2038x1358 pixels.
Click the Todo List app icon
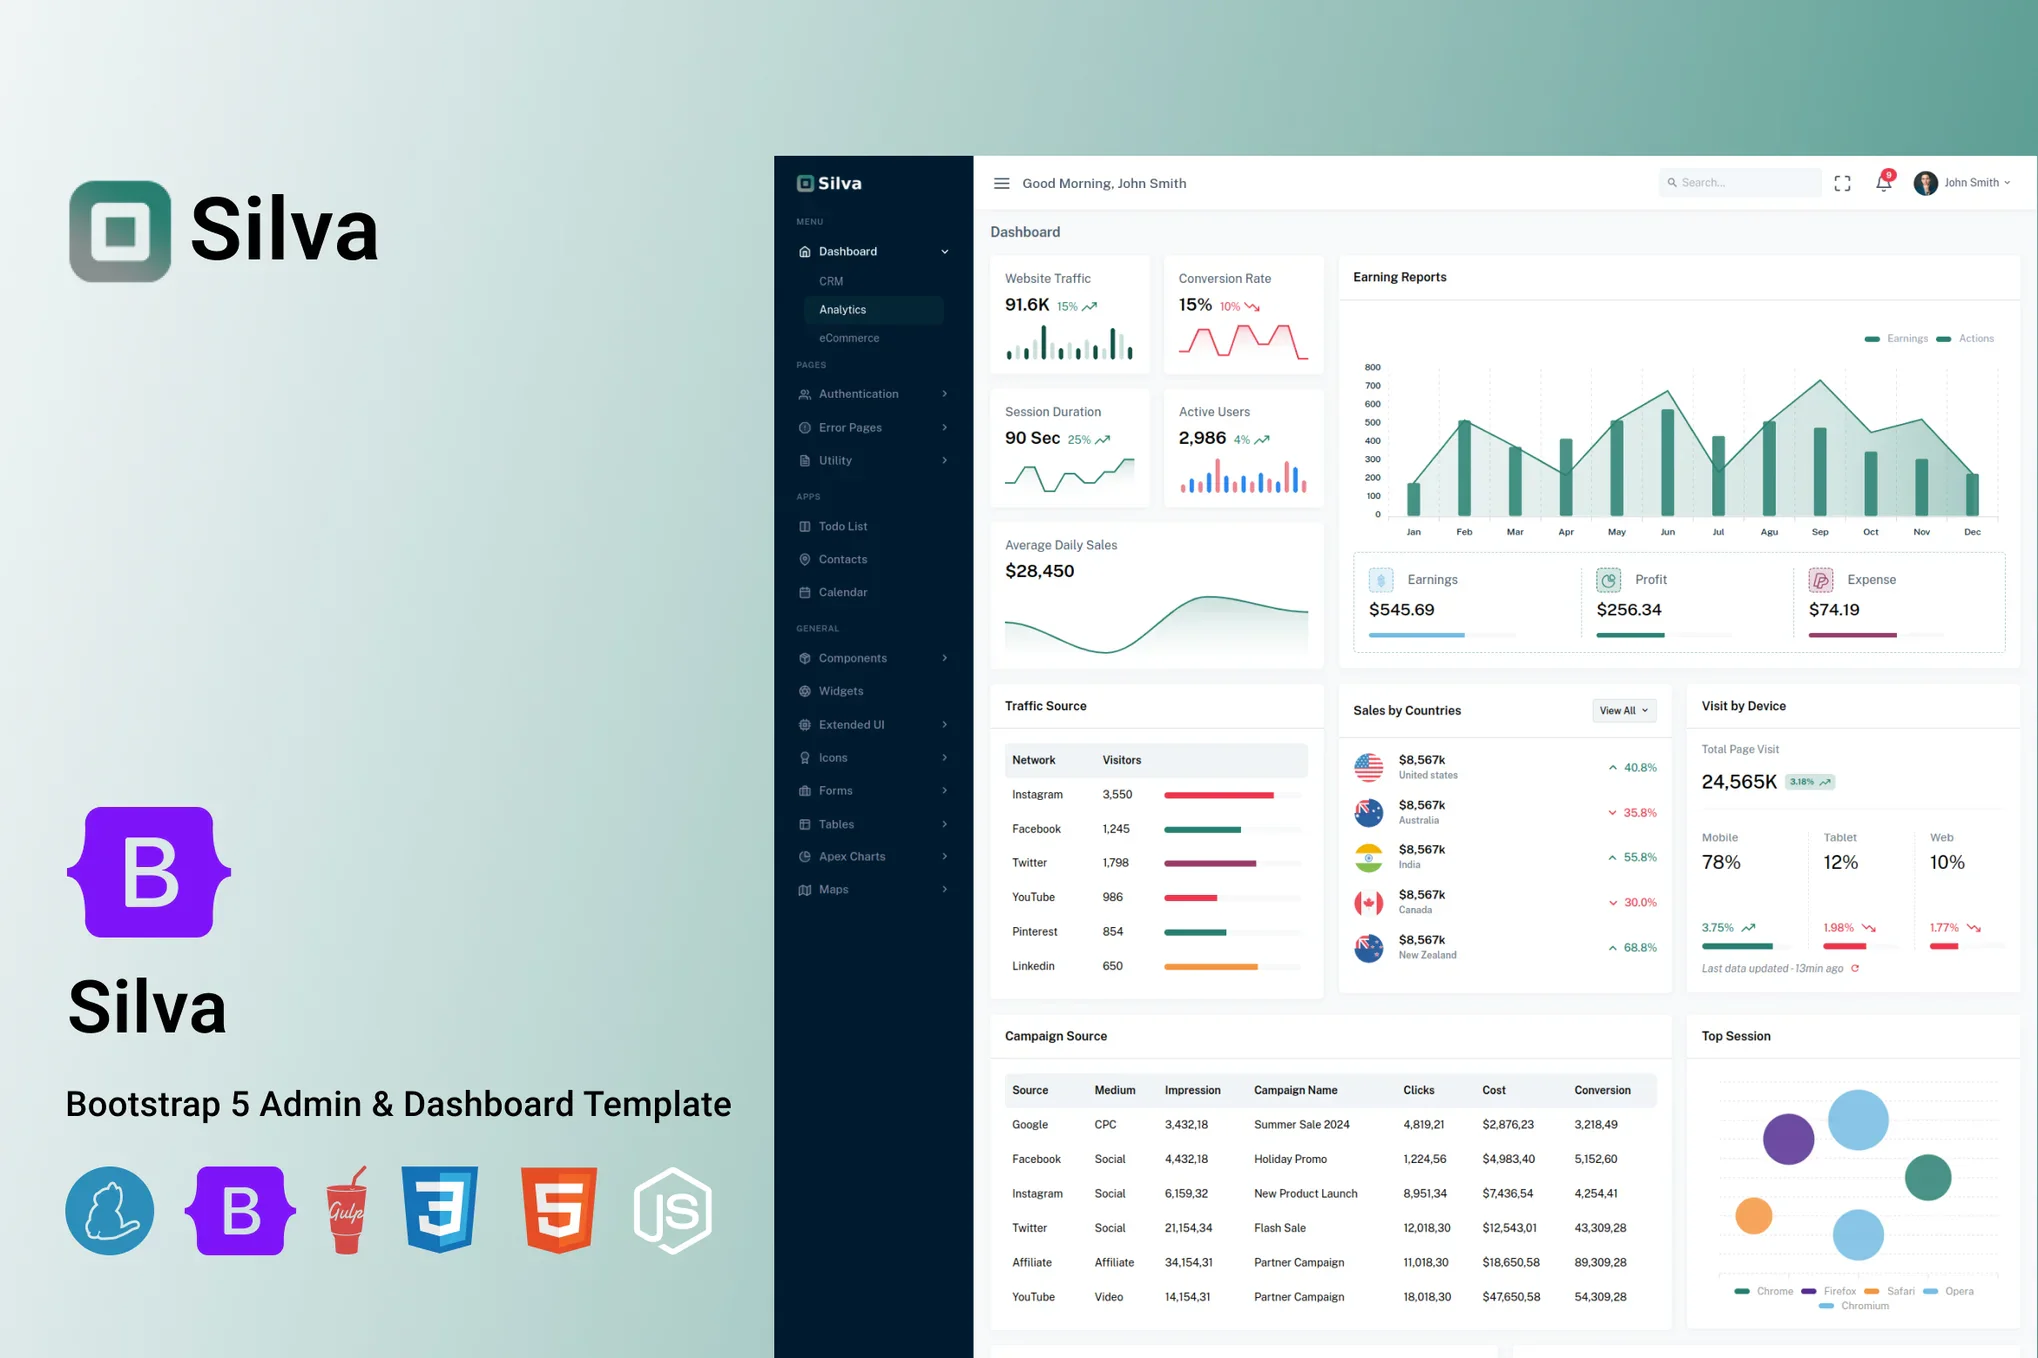805,524
